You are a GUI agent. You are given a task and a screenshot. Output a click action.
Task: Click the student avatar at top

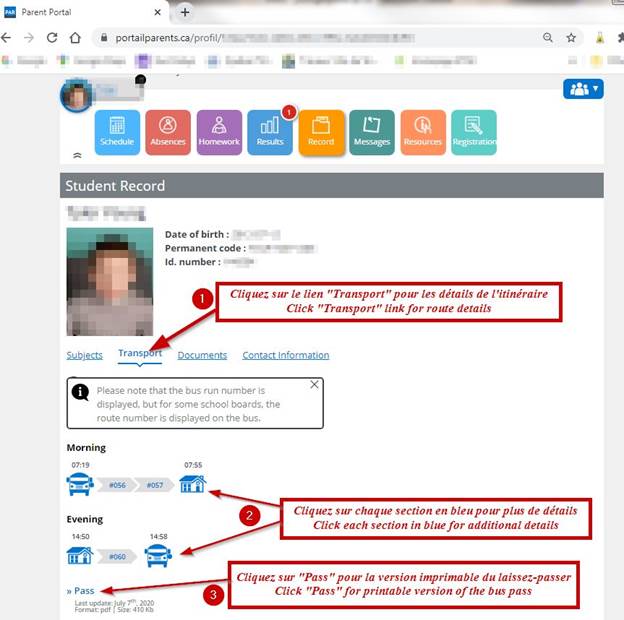(x=76, y=96)
